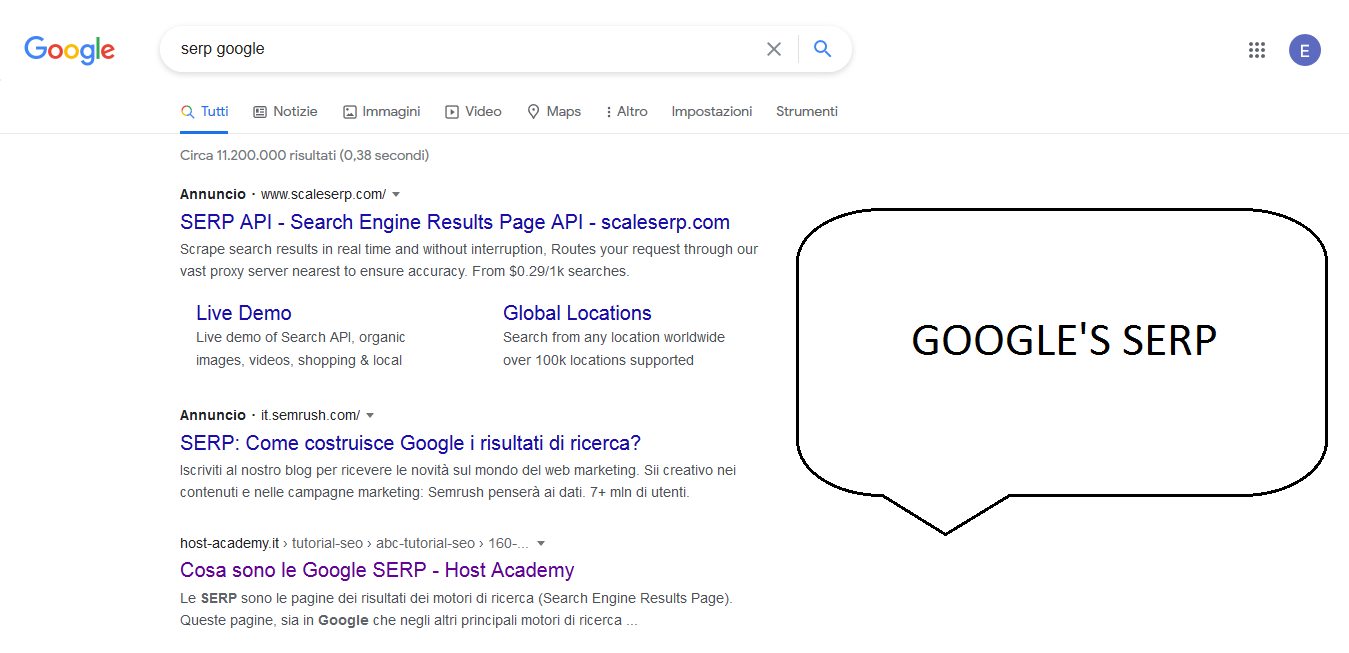Open the Global Locations sitelink
The image size is (1349, 653).
(x=577, y=313)
